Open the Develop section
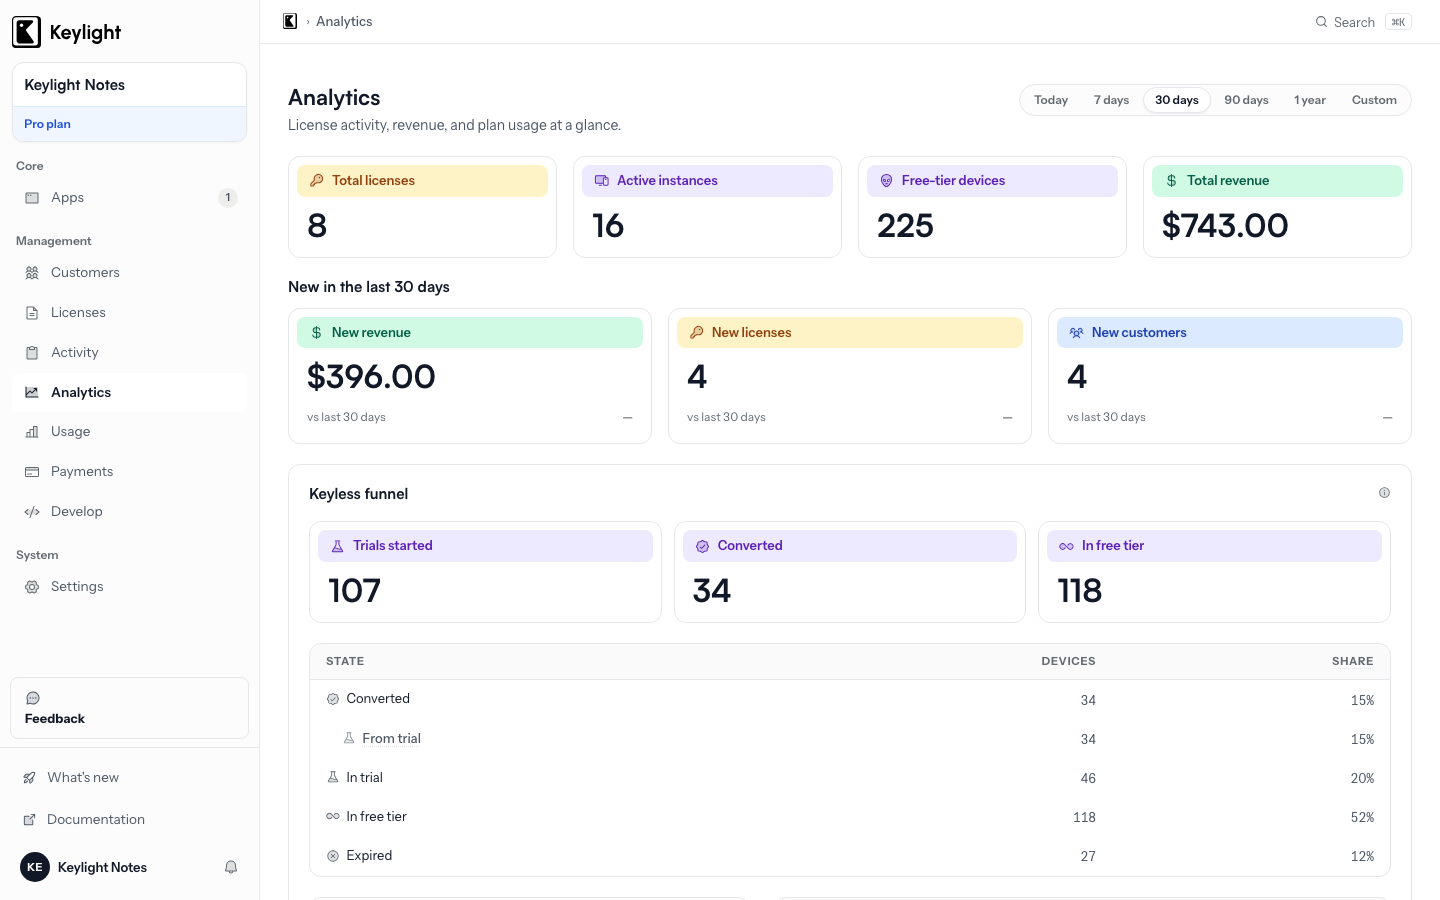This screenshot has width=1440, height=900. 129,512
